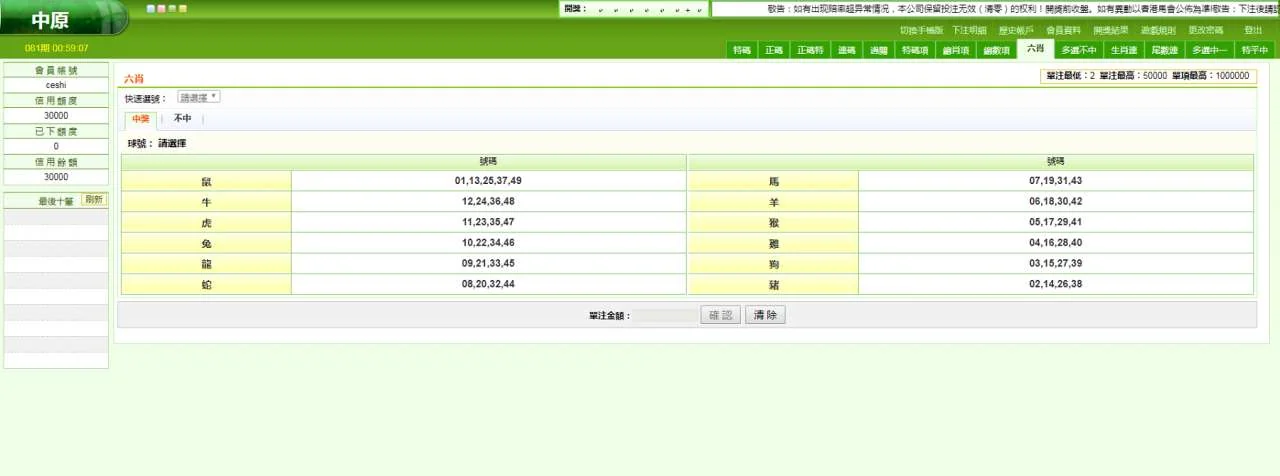The width and height of the screenshot is (1280, 476).
Task: Click the 登出 logout link
Action: point(1252,30)
